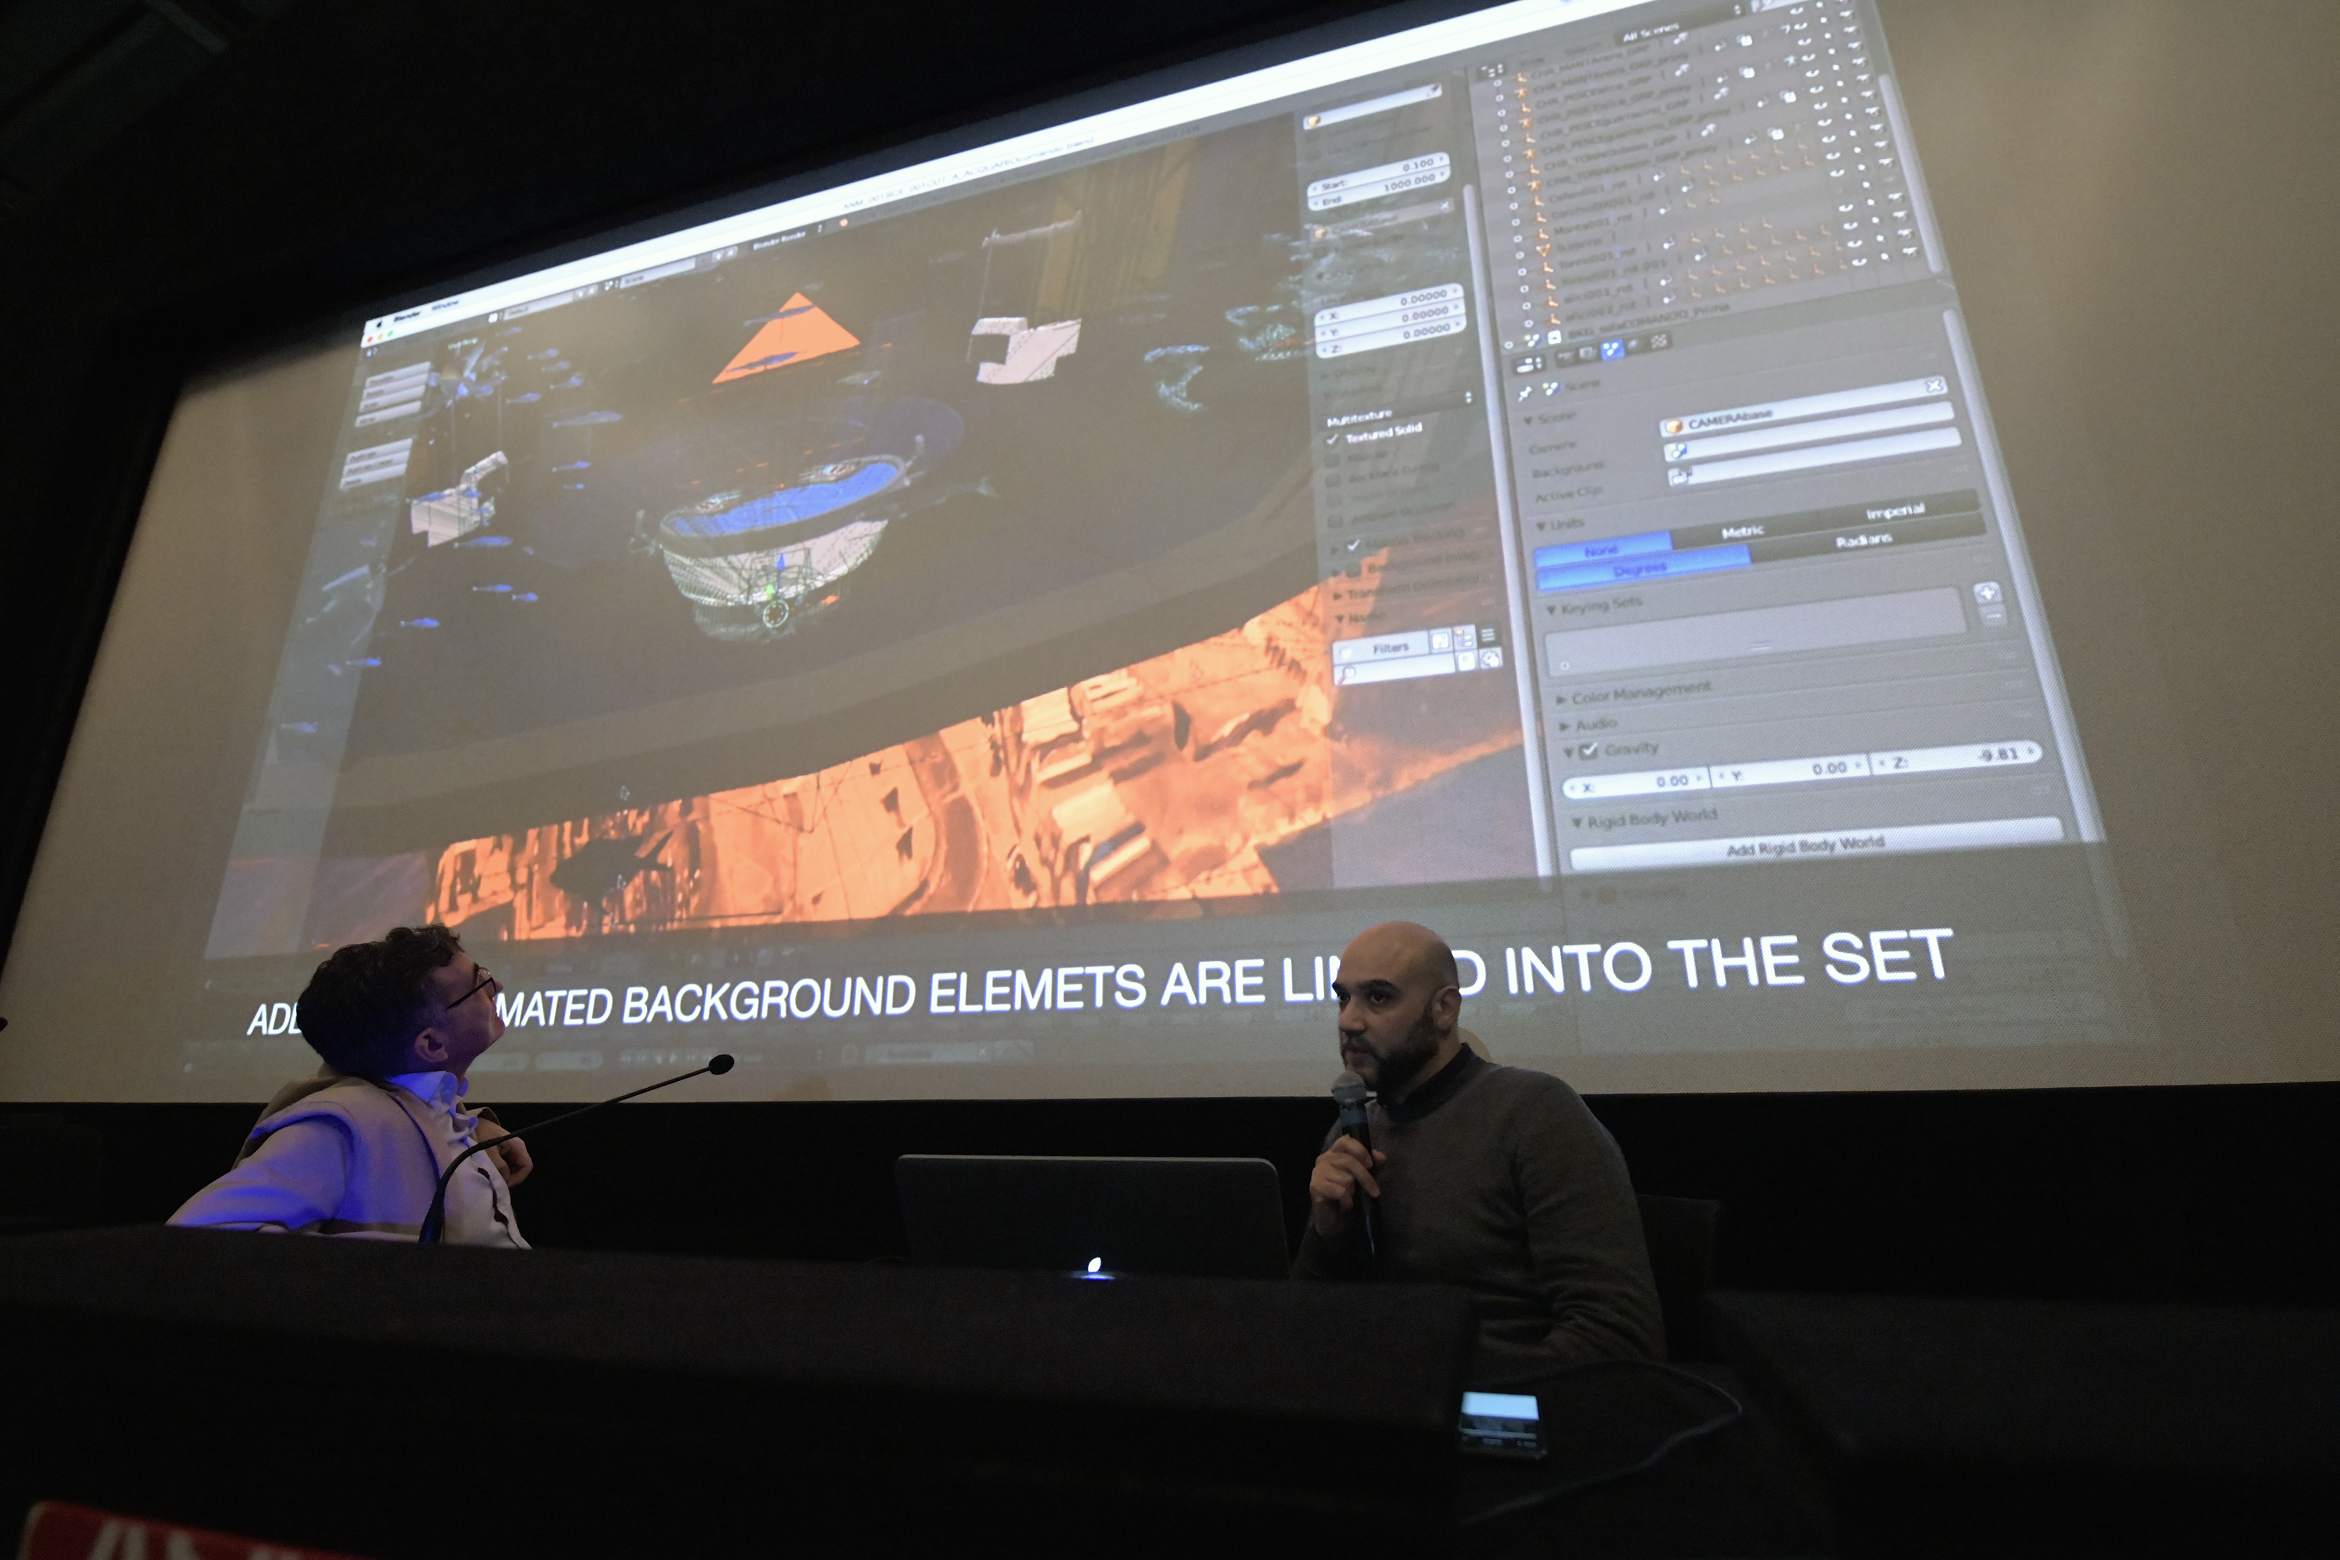
Task: Open the Blender application menu
Action: (406, 318)
